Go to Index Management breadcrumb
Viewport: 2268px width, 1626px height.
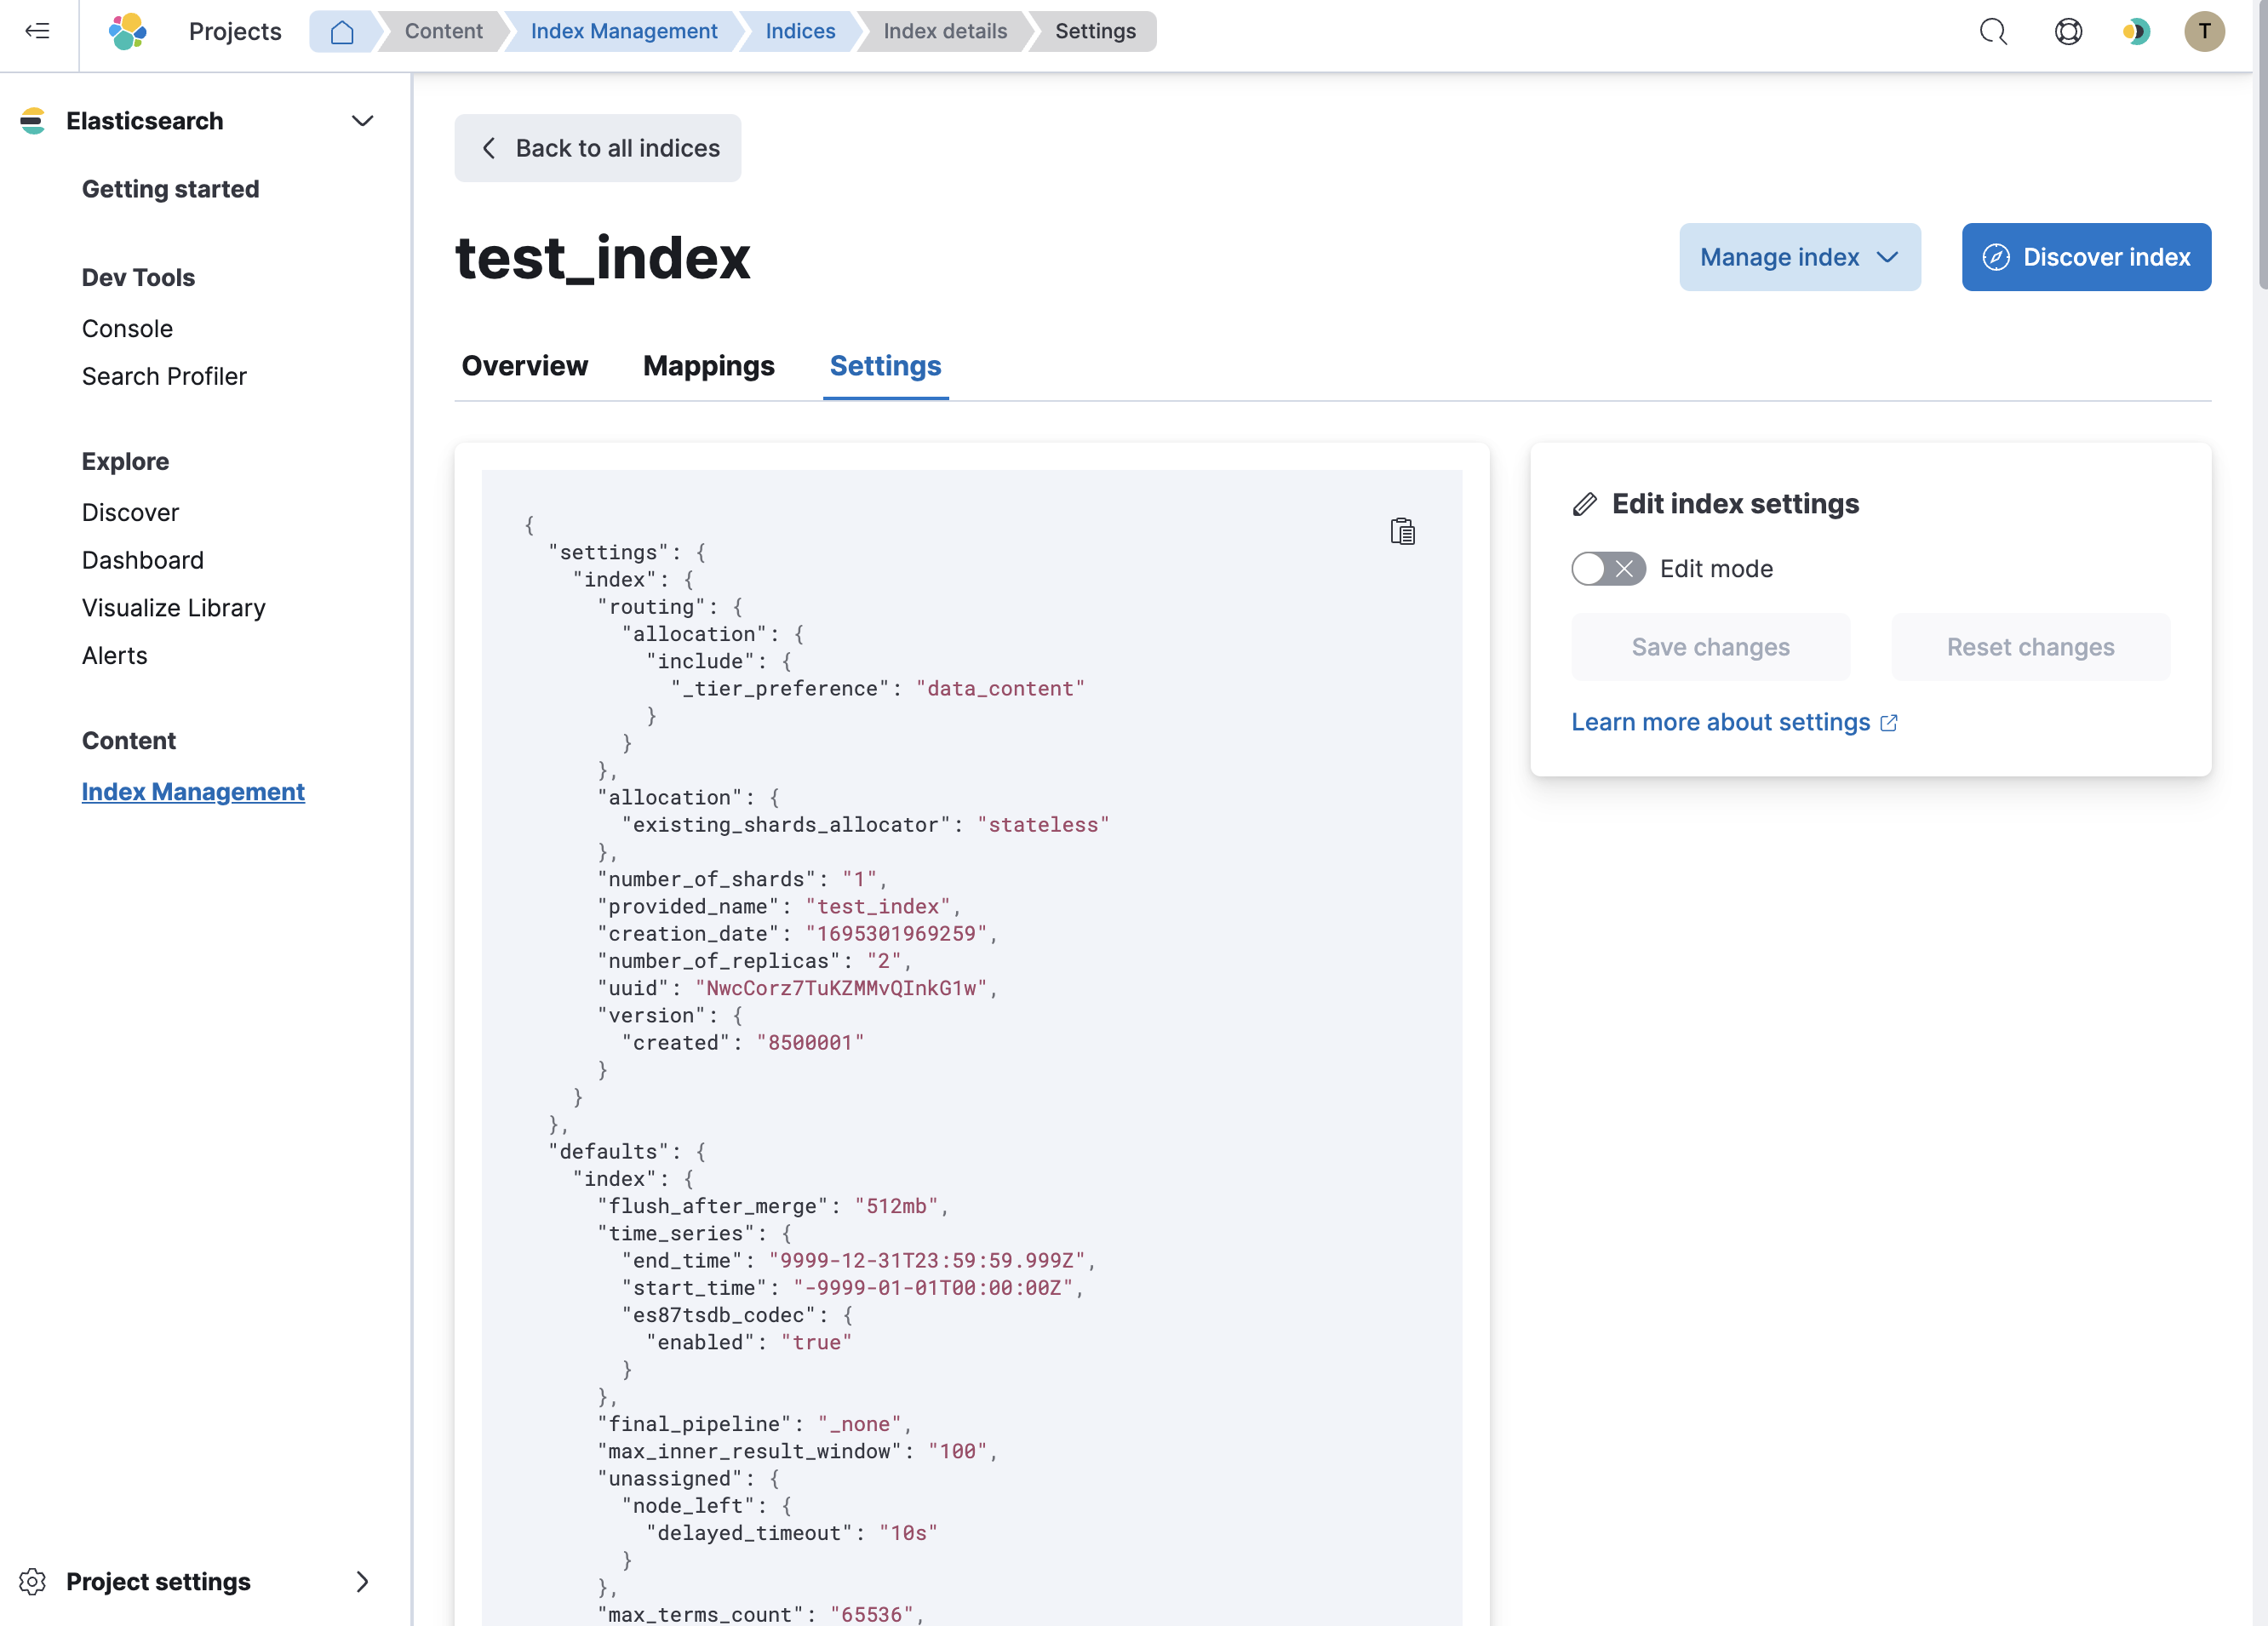(624, 31)
